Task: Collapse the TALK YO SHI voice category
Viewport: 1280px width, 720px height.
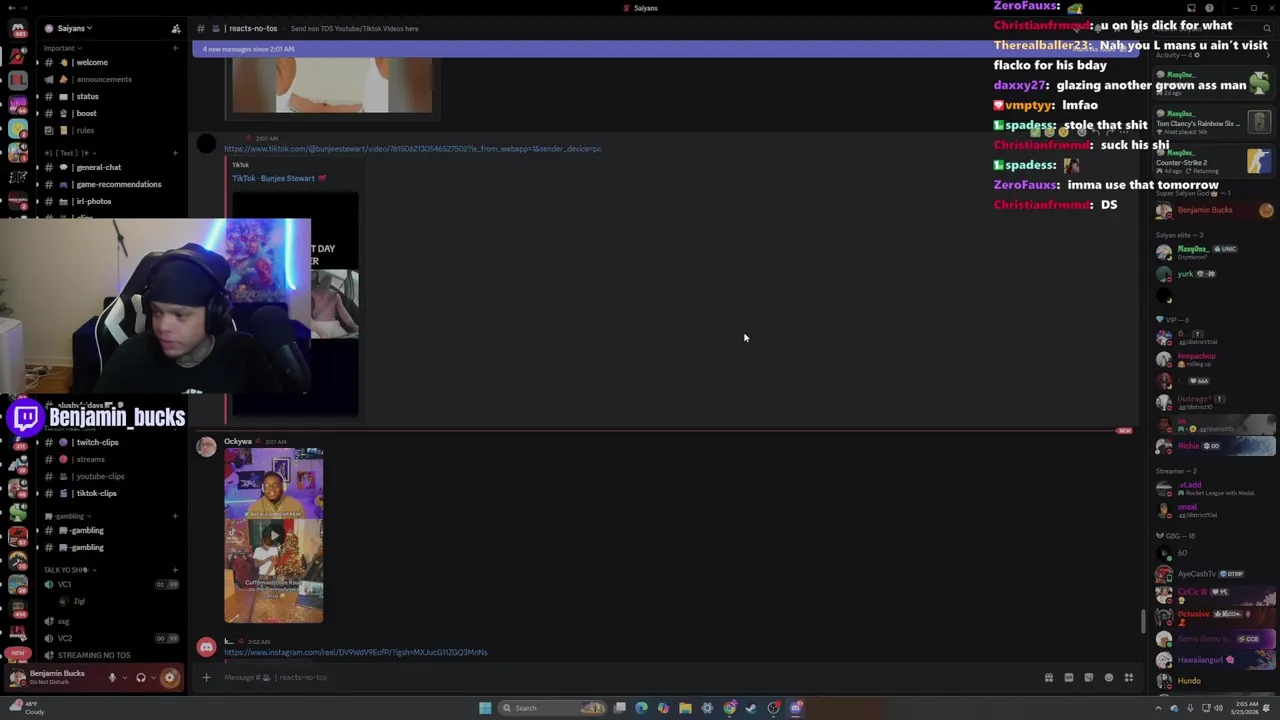Action: tap(68, 570)
